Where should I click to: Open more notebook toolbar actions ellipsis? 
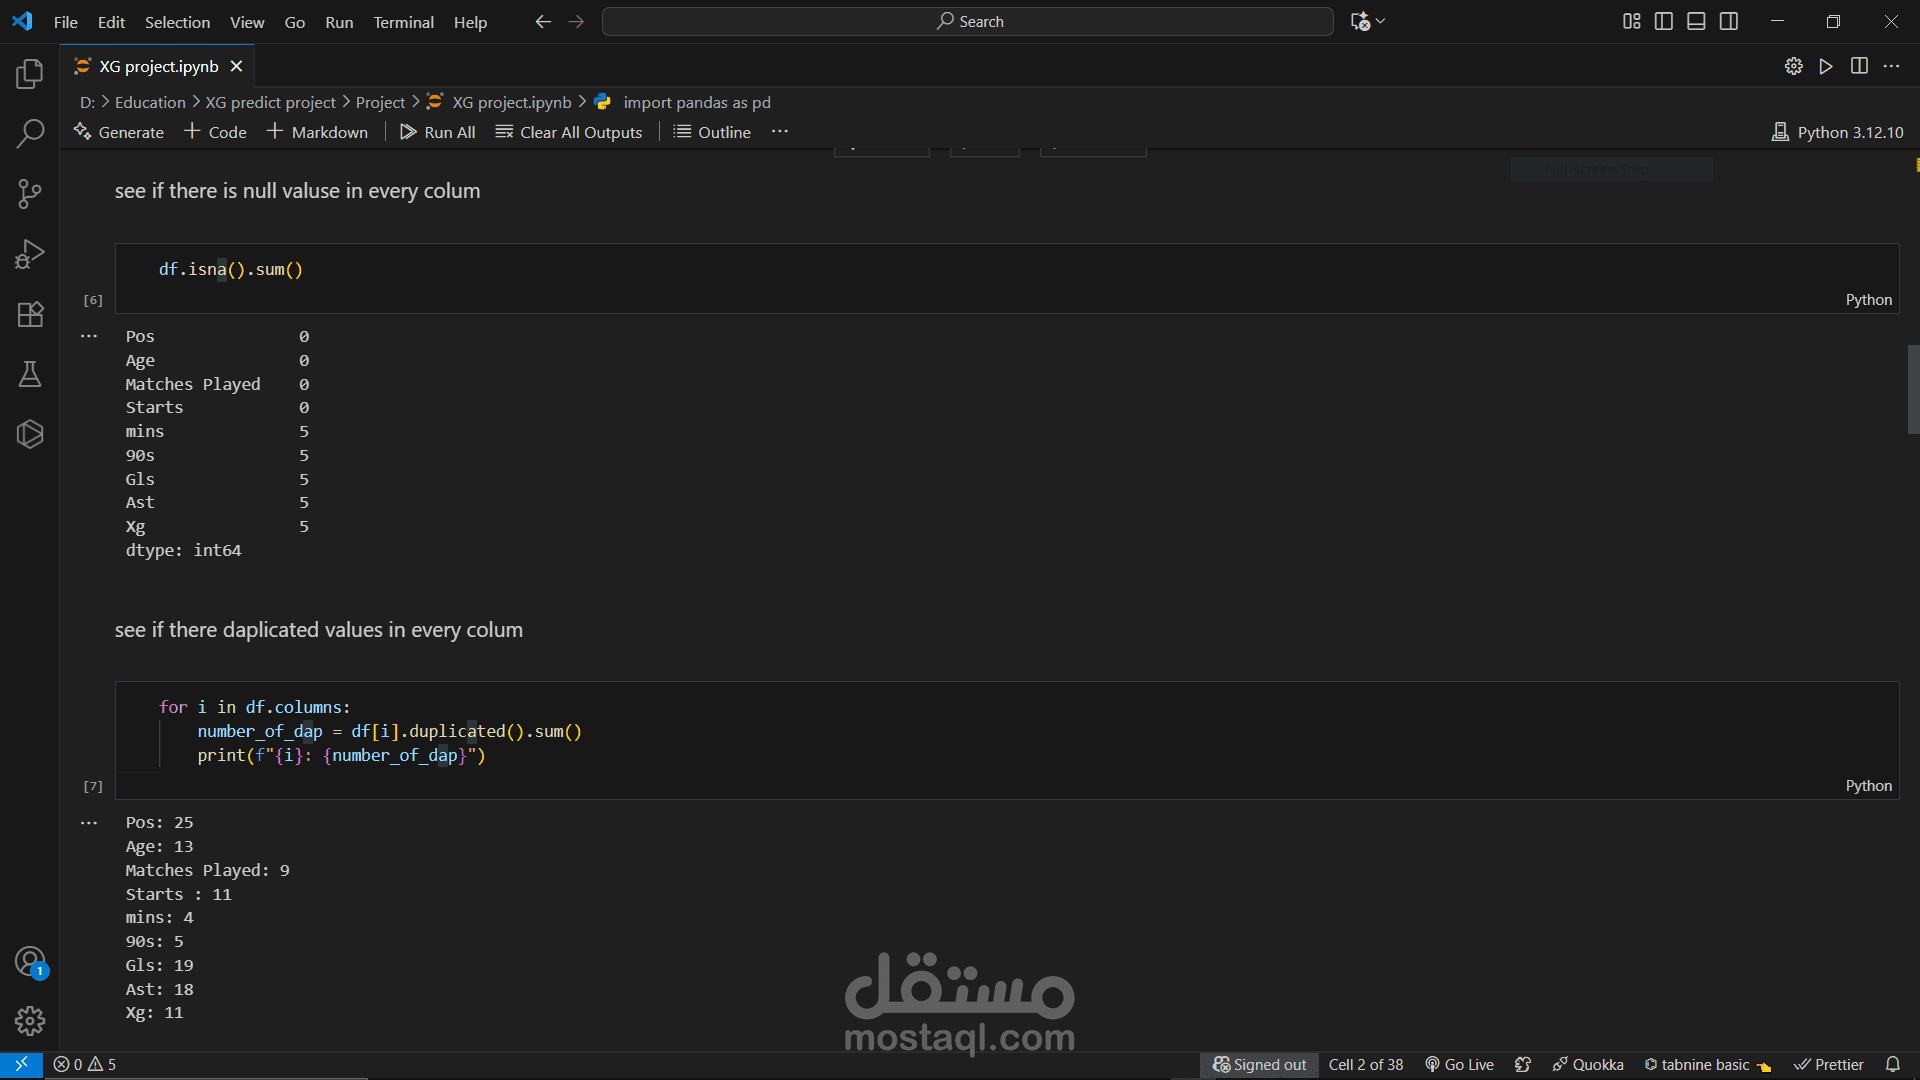click(x=780, y=132)
